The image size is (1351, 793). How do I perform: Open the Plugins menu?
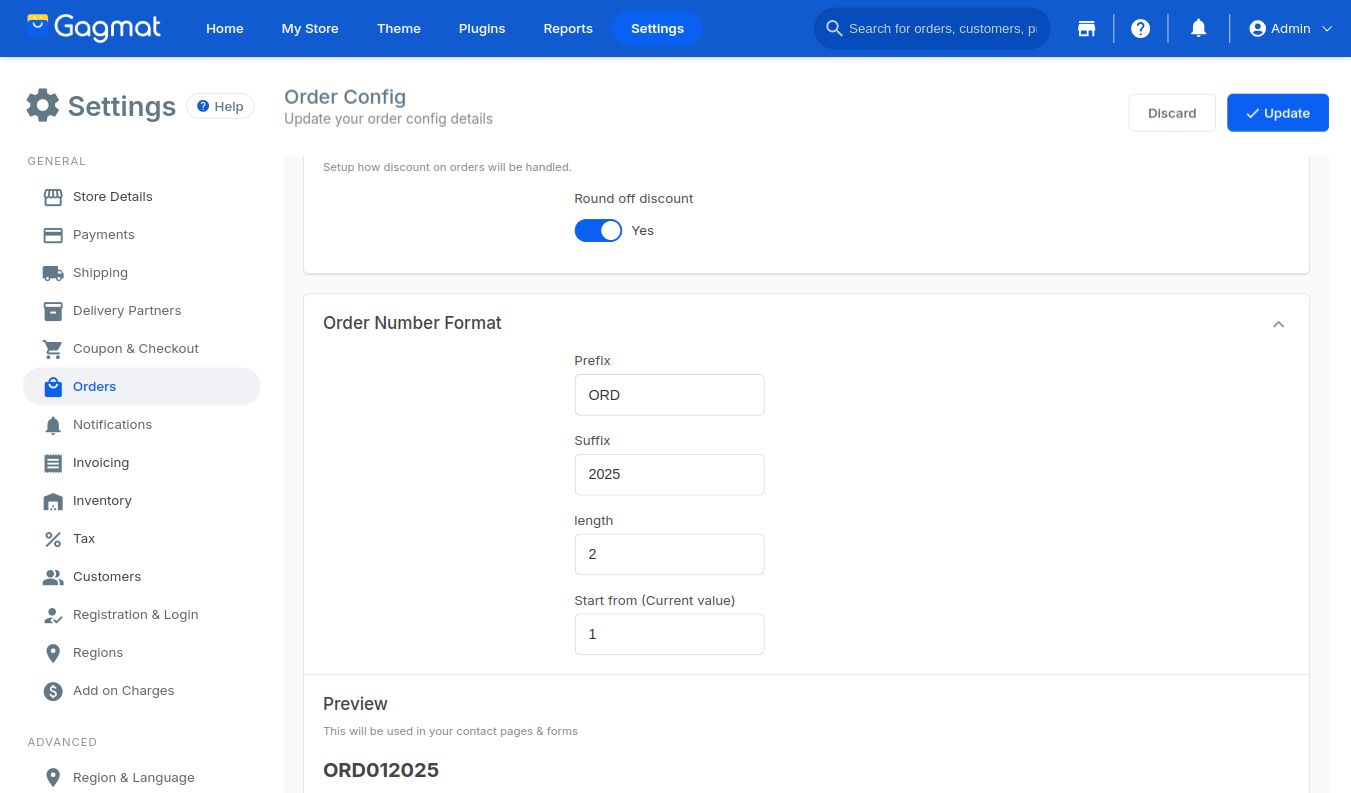(482, 29)
